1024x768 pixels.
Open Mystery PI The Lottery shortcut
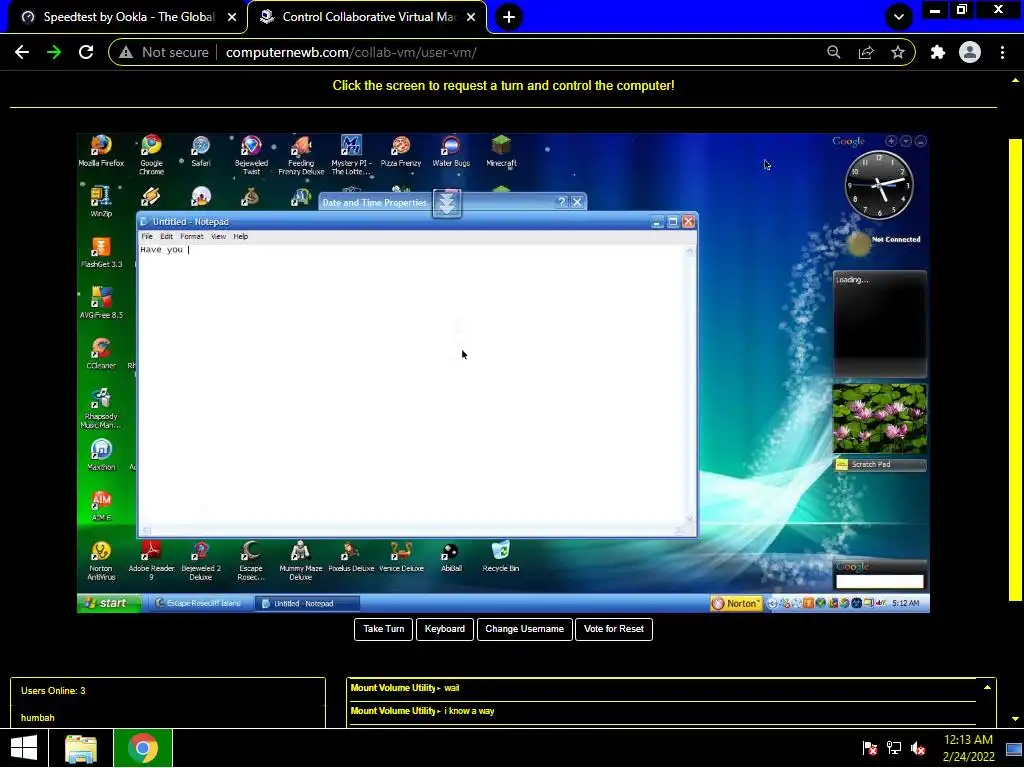(351, 155)
